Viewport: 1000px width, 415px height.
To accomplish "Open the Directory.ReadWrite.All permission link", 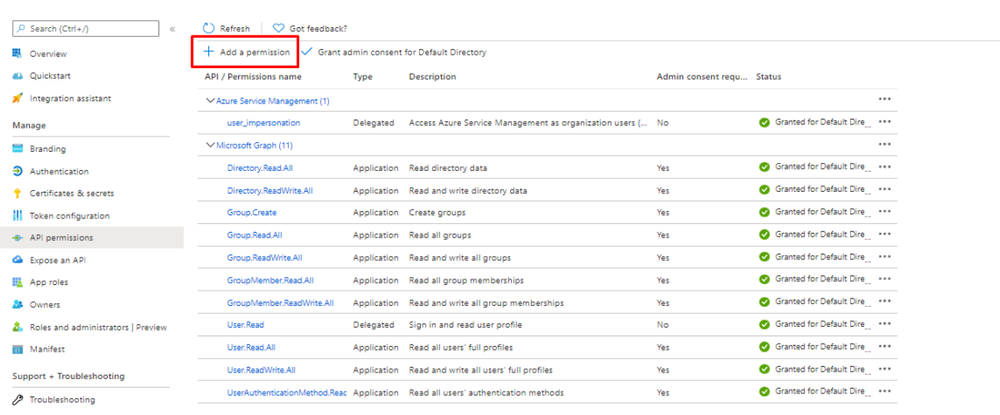I will click(270, 190).
